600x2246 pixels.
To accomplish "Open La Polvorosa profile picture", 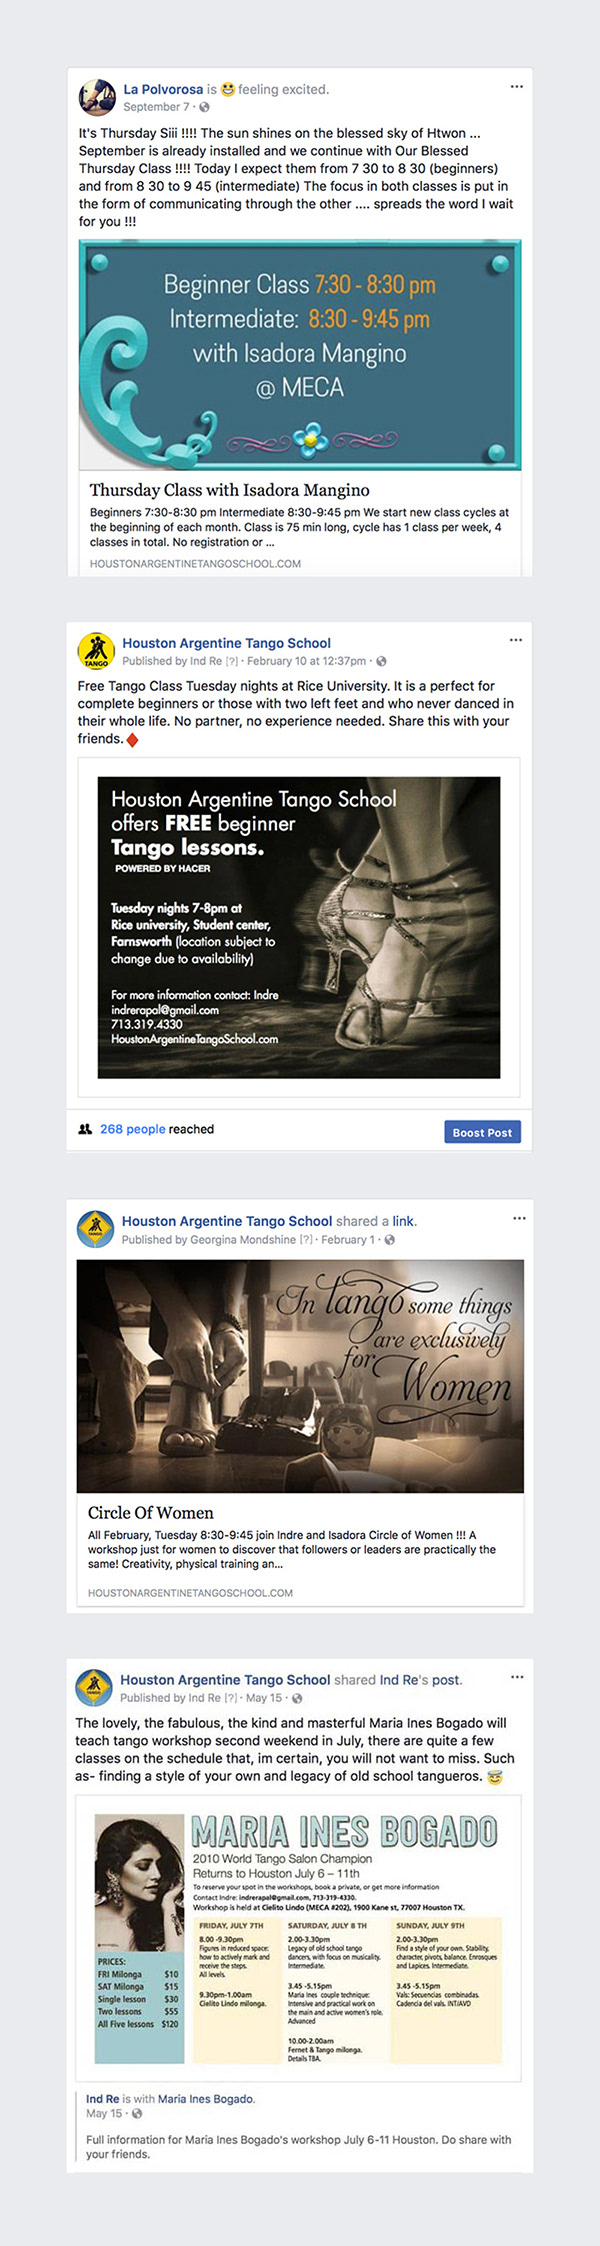I will tap(96, 97).
